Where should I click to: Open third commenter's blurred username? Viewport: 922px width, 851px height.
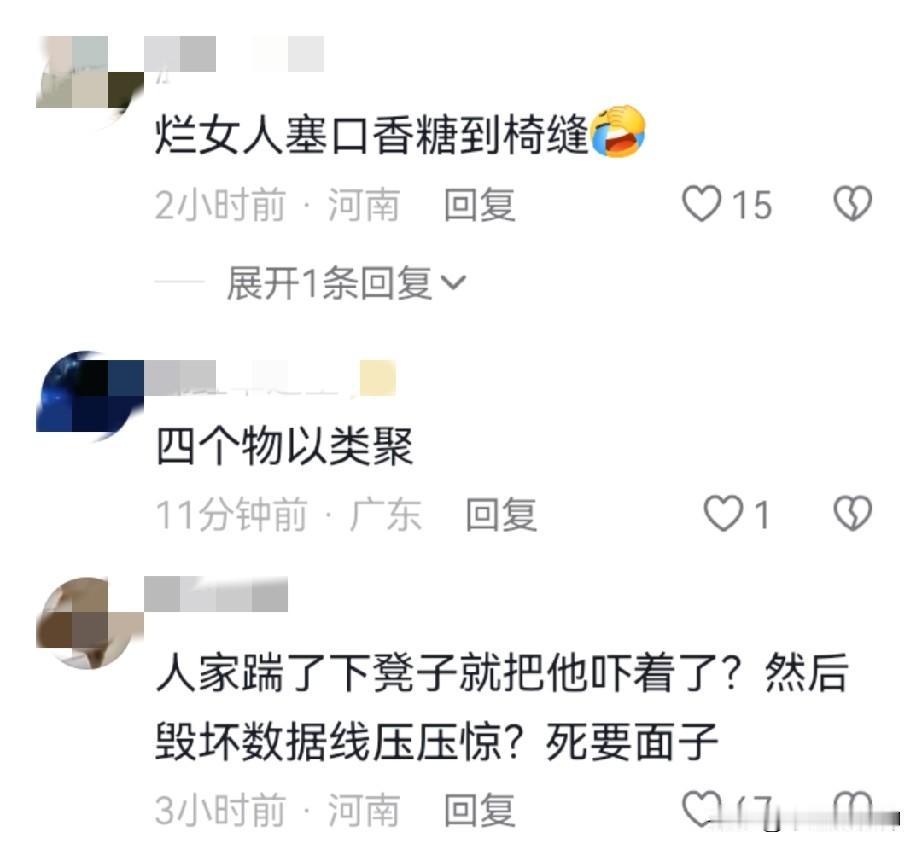[216, 594]
